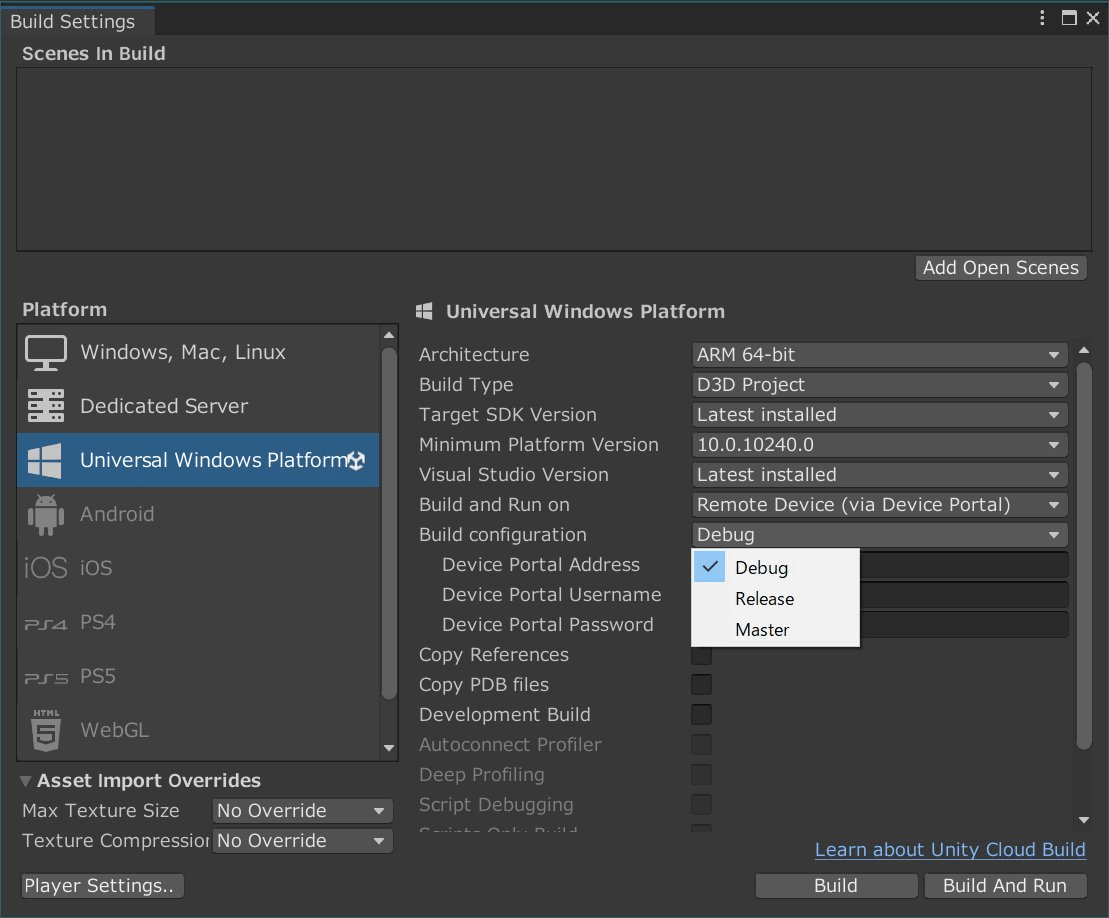Click the WebGL HTML5 icon
The image size is (1109, 918).
(46, 730)
